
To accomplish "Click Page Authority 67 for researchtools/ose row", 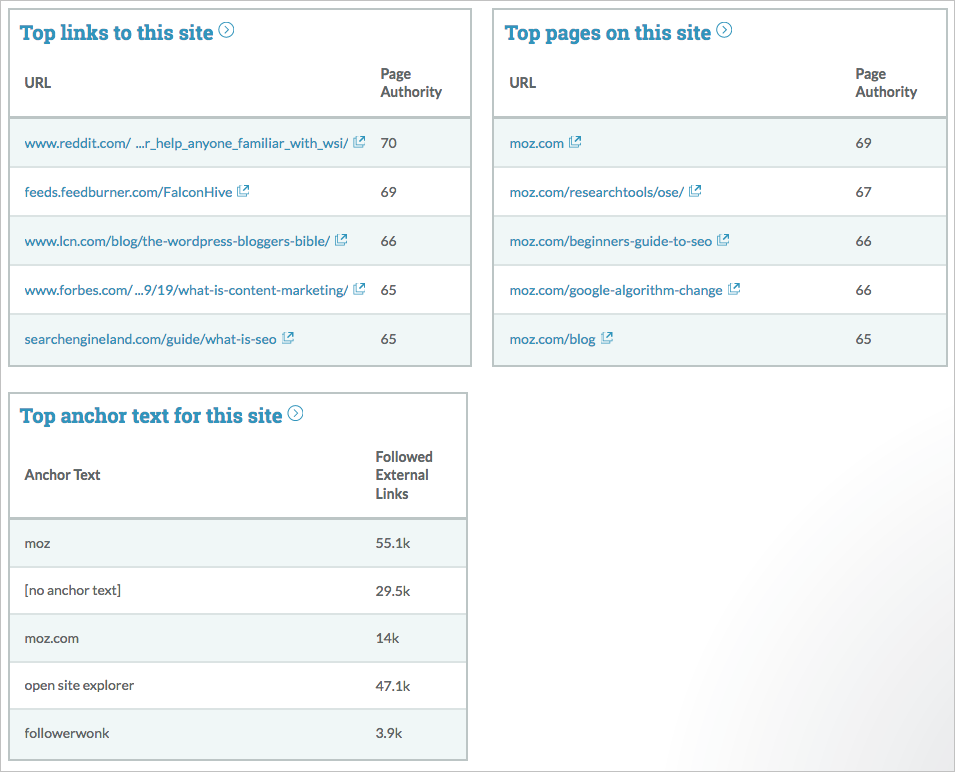I will coord(864,192).
